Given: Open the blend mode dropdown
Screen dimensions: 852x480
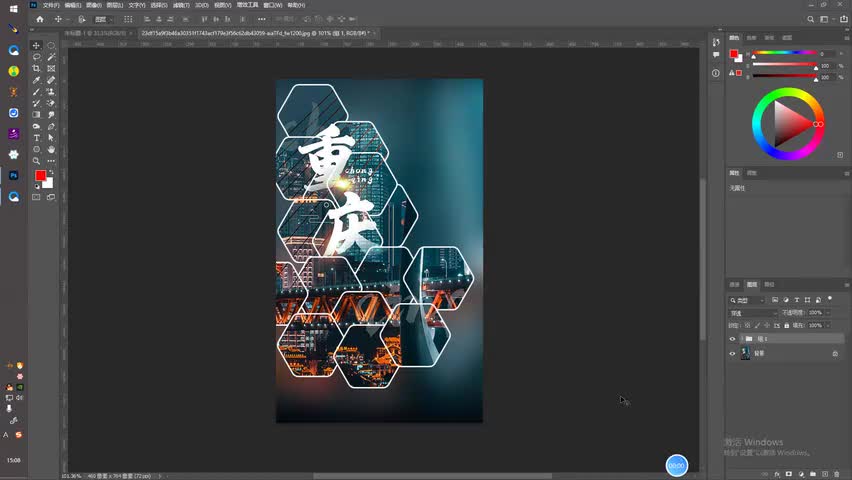Looking at the screenshot, I should tap(754, 313).
